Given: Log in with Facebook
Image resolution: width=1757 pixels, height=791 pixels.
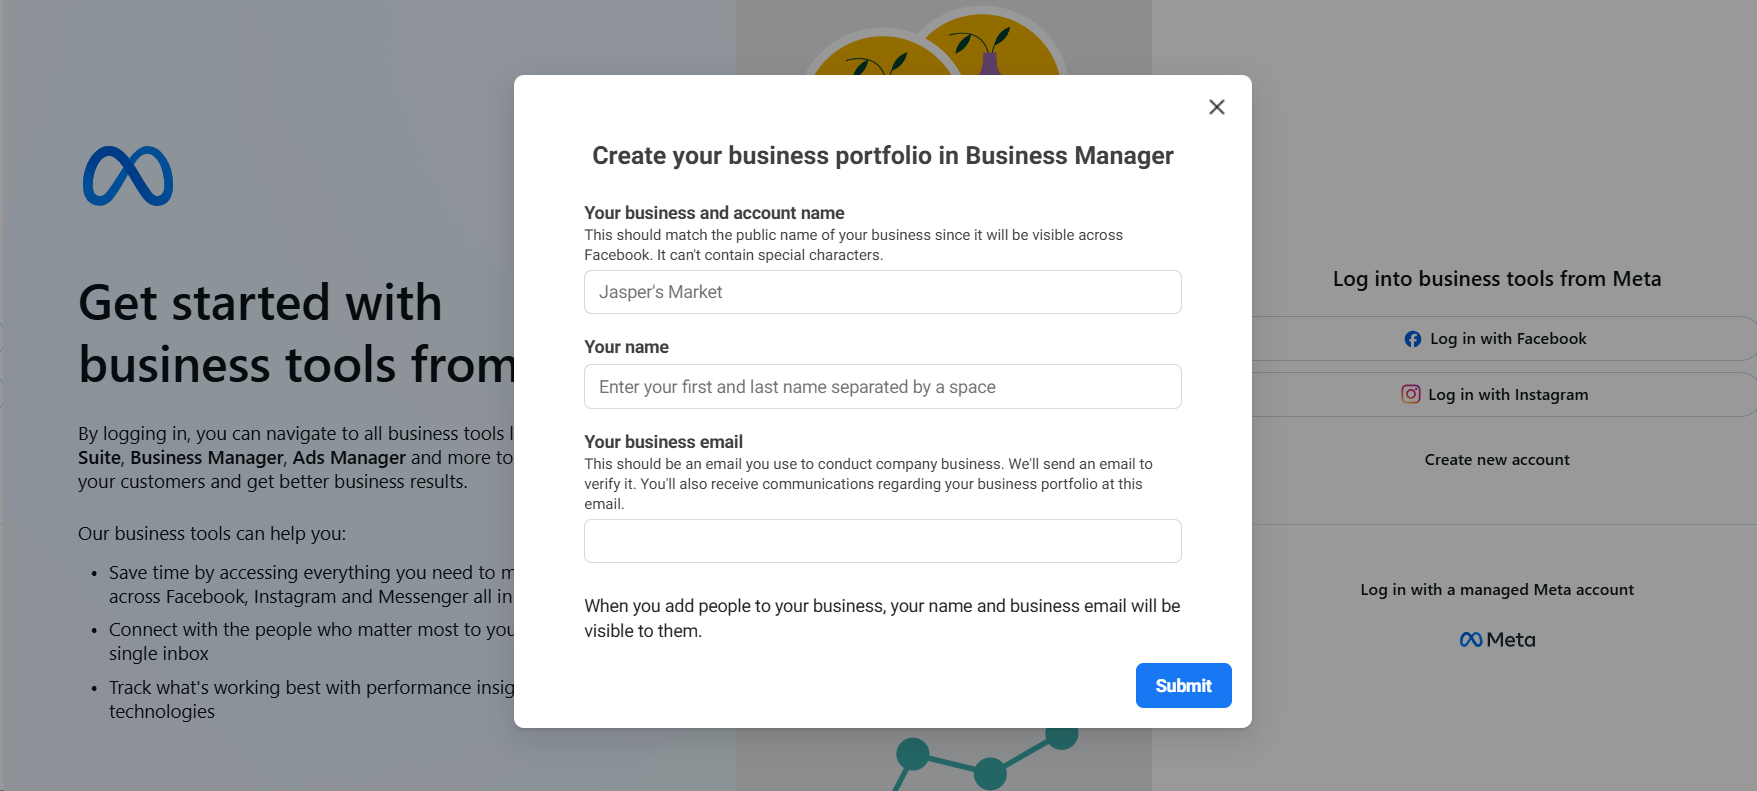Looking at the screenshot, I should click(x=1497, y=339).
